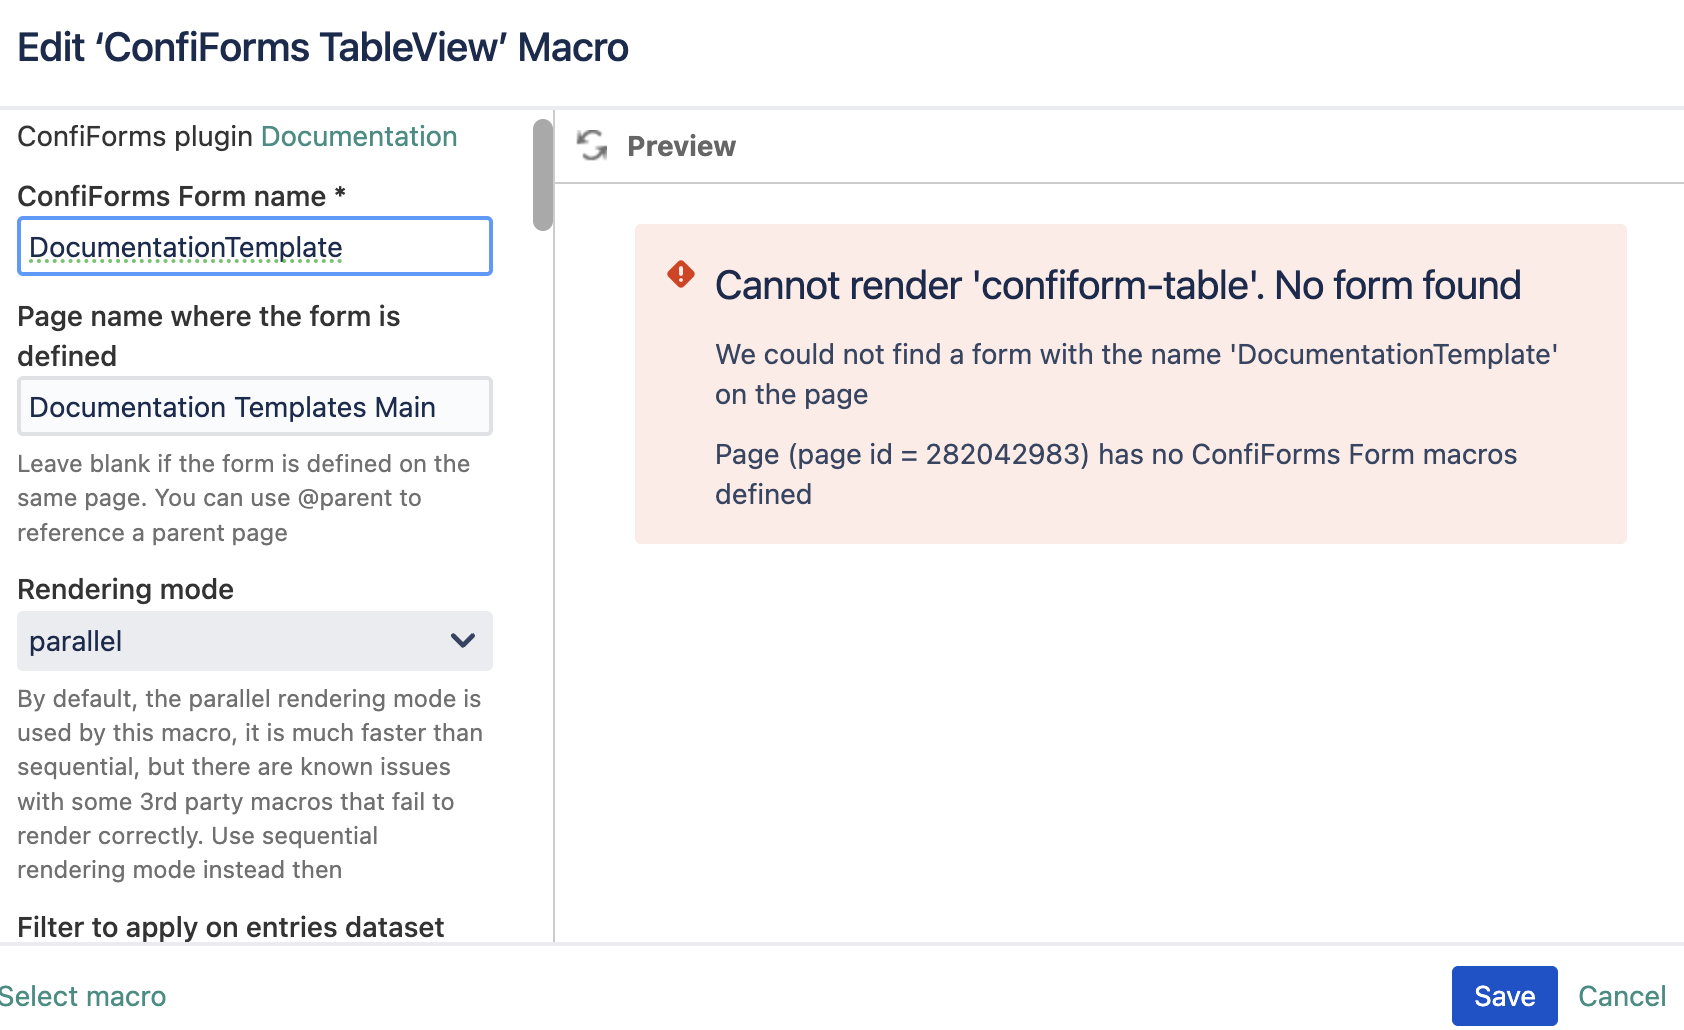Click the 'Rendering mode' label
The width and height of the screenshot is (1684, 1030).
126,589
